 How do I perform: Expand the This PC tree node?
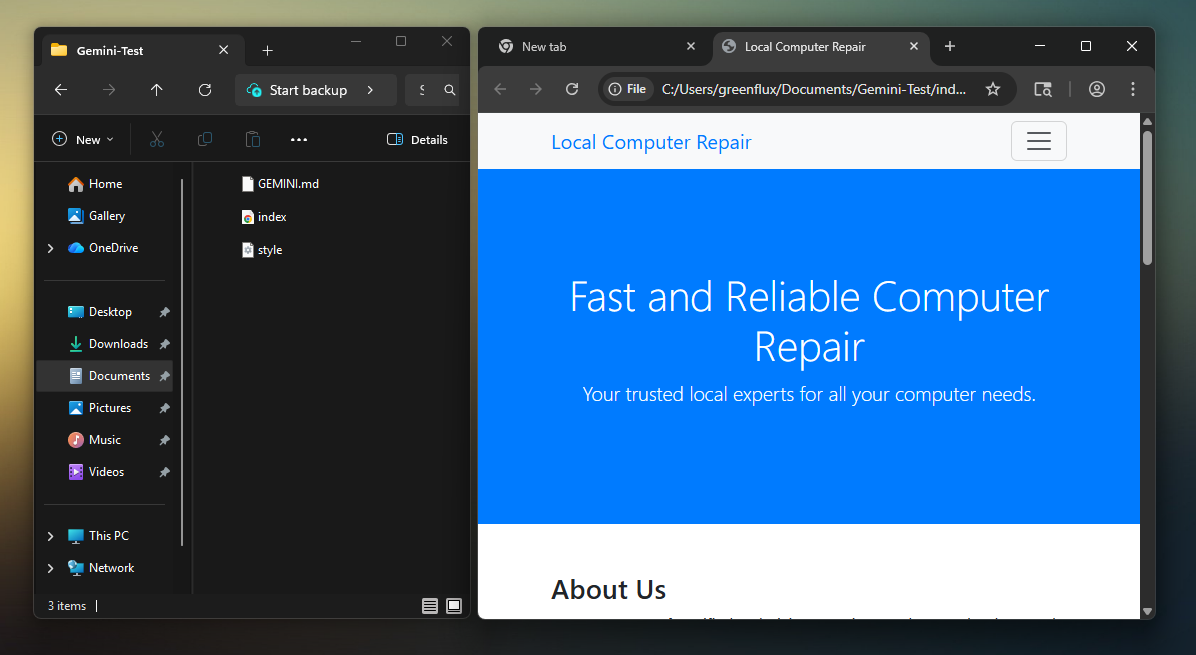tap(51, 536)
